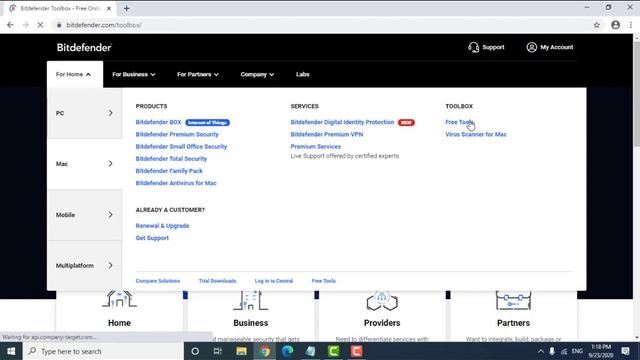Expand the For Partners menu
Screen dimensions: 640x360
tap(198, 74)
